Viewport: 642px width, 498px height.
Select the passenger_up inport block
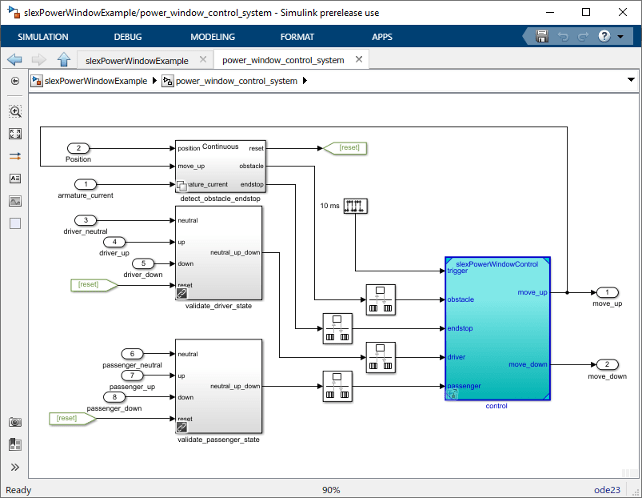click(132, 375)
